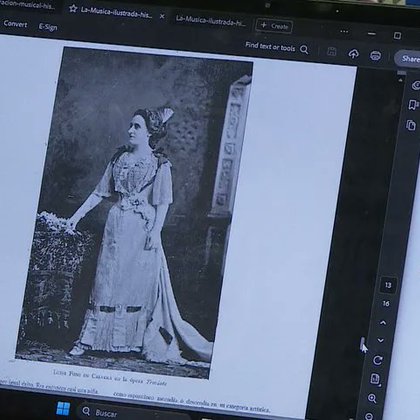Print the document

point(376,56)
